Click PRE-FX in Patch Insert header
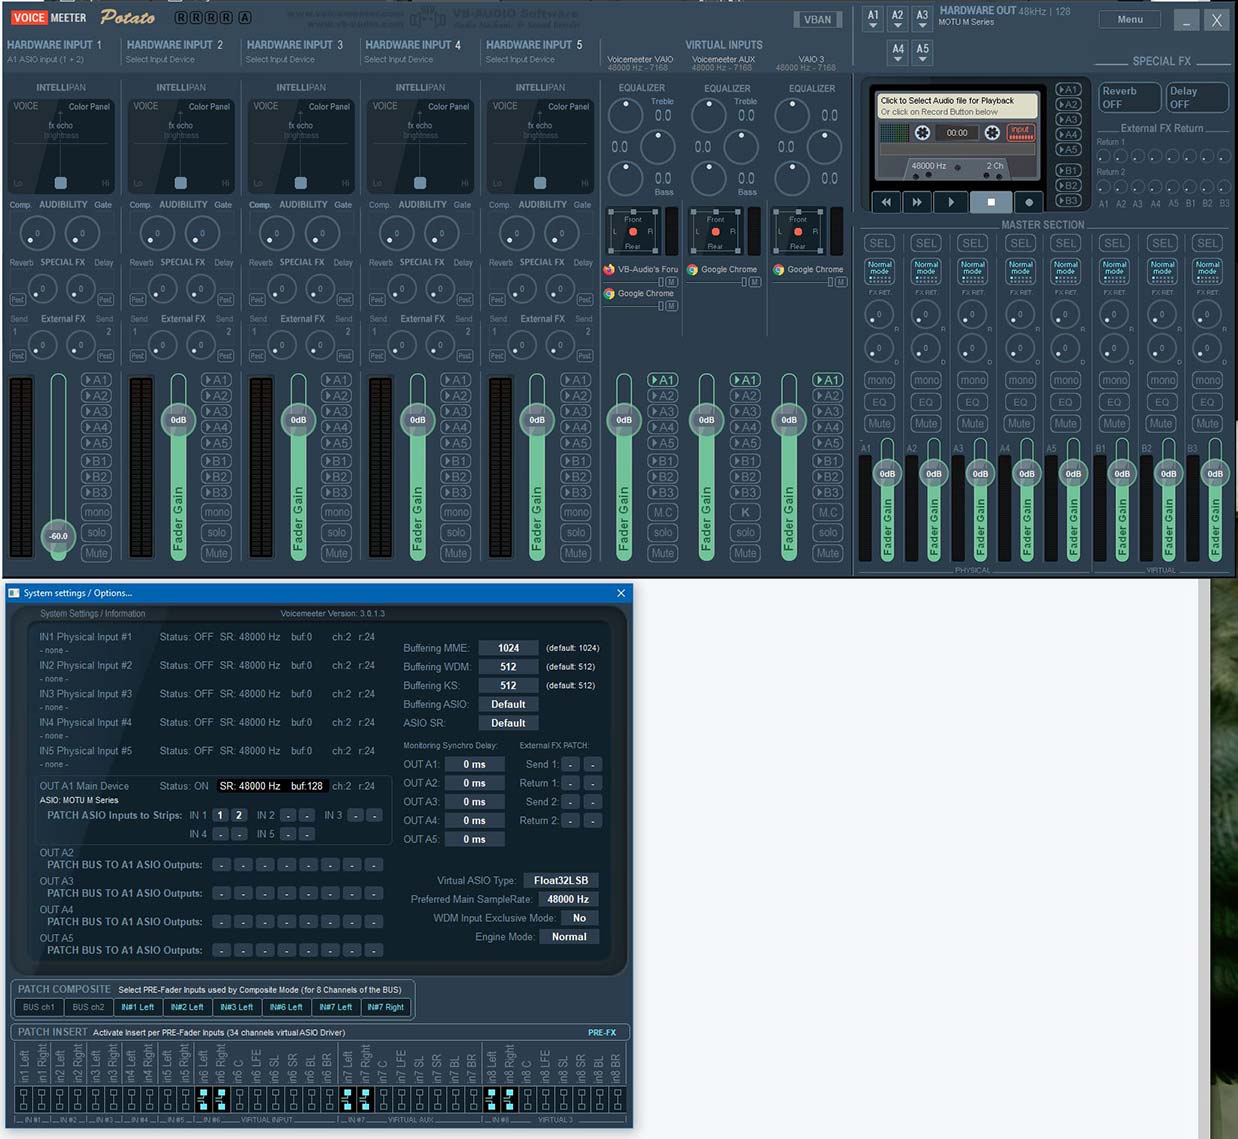1238x1139 pixels. click(602, 1032)
